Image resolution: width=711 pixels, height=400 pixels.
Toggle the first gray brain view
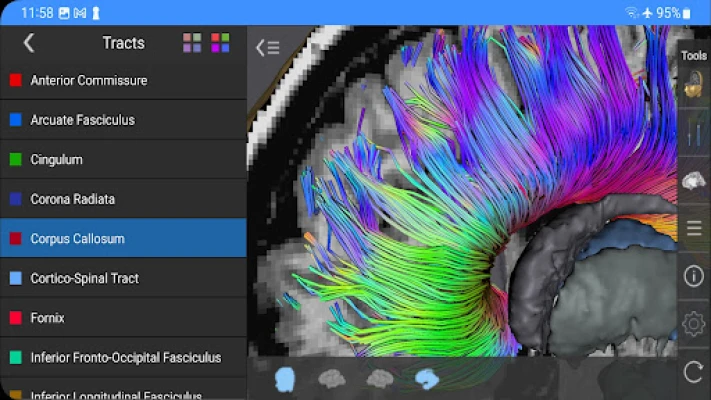(332, 379)
